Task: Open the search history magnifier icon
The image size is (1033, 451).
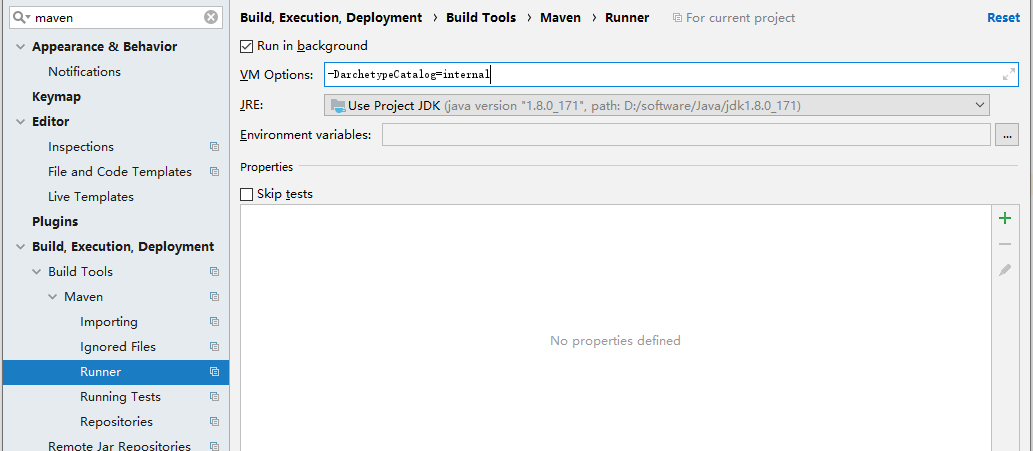Action: tap(22, 18)
